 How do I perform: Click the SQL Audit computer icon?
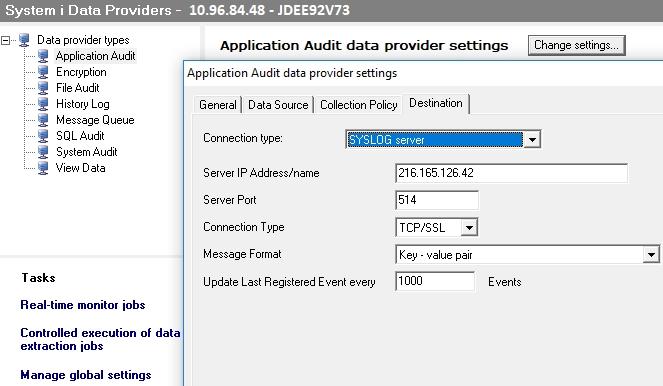pyautogui.click(x=43, y=136)
